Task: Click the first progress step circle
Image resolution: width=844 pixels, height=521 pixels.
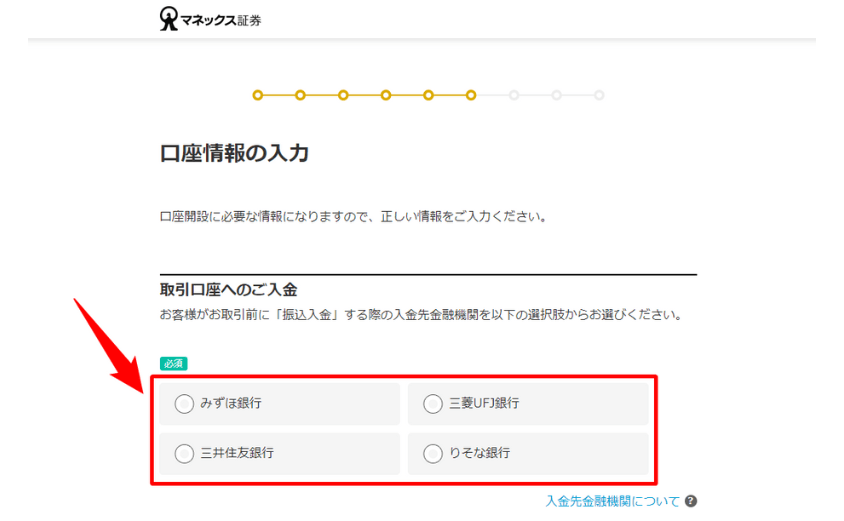Action: coord(258,95)
